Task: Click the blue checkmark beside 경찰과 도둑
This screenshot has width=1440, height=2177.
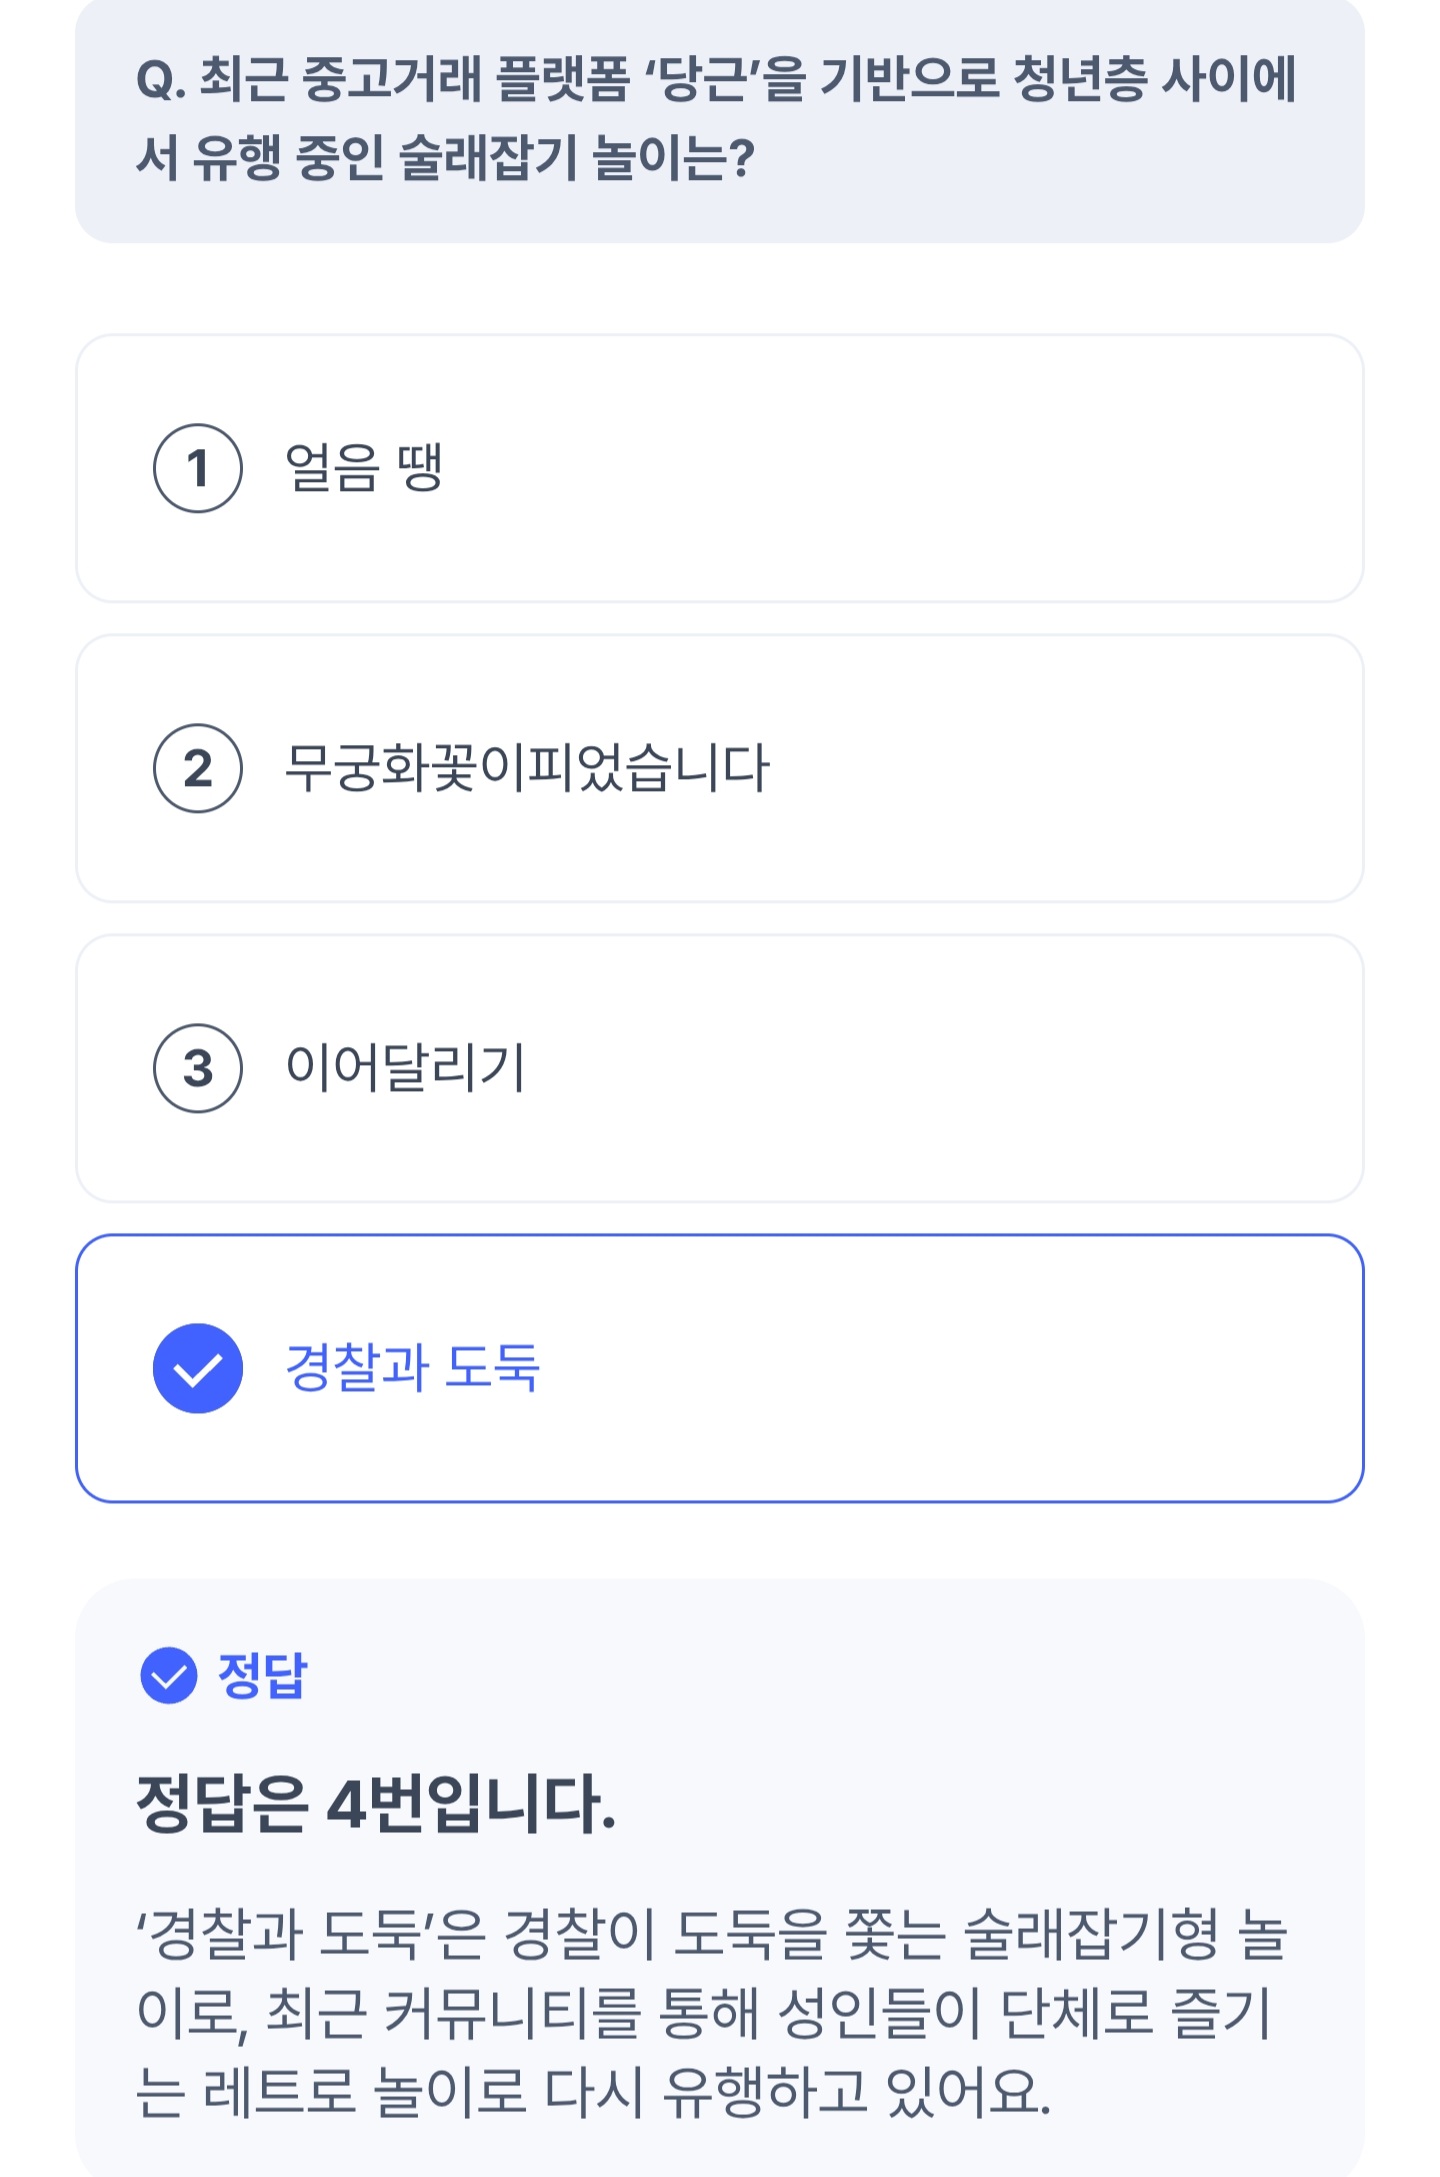Action: tap(198, 1368)
